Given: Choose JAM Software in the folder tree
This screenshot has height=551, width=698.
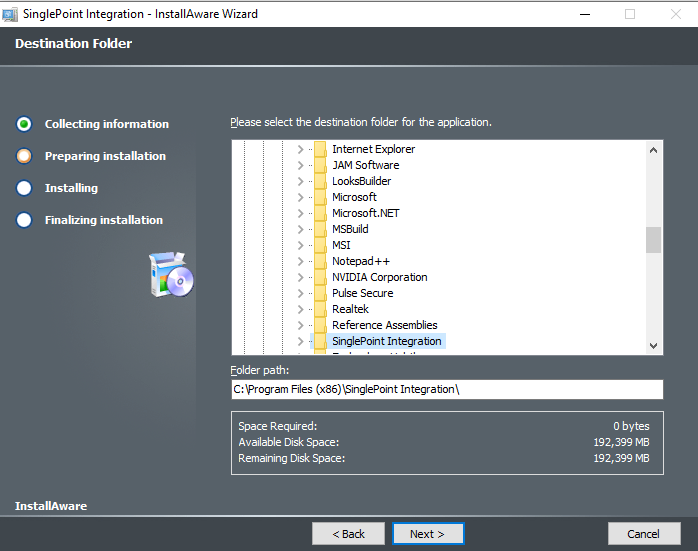Looking at the screenshot, I should pyautogui.click(x=365, y=165).
